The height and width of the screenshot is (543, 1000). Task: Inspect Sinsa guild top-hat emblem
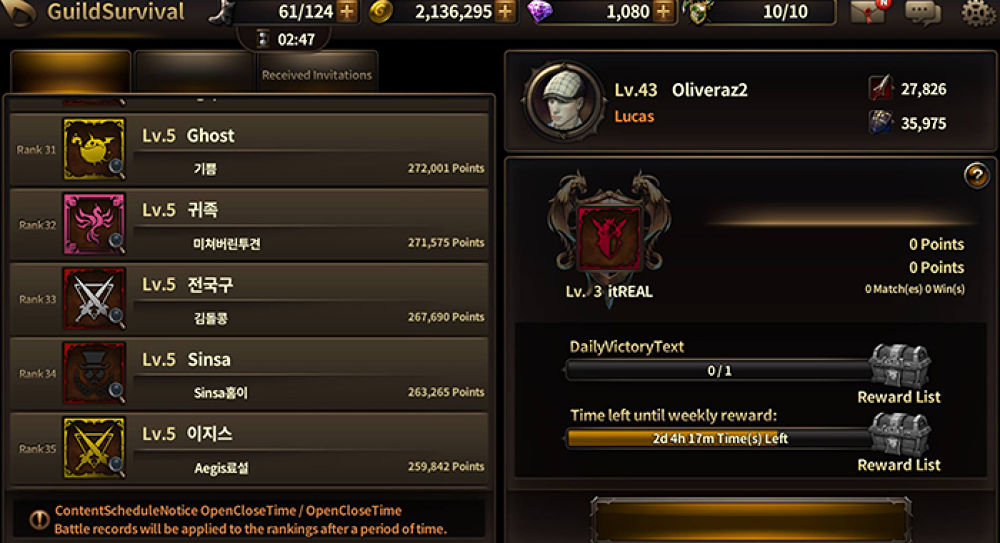(94, 373)
